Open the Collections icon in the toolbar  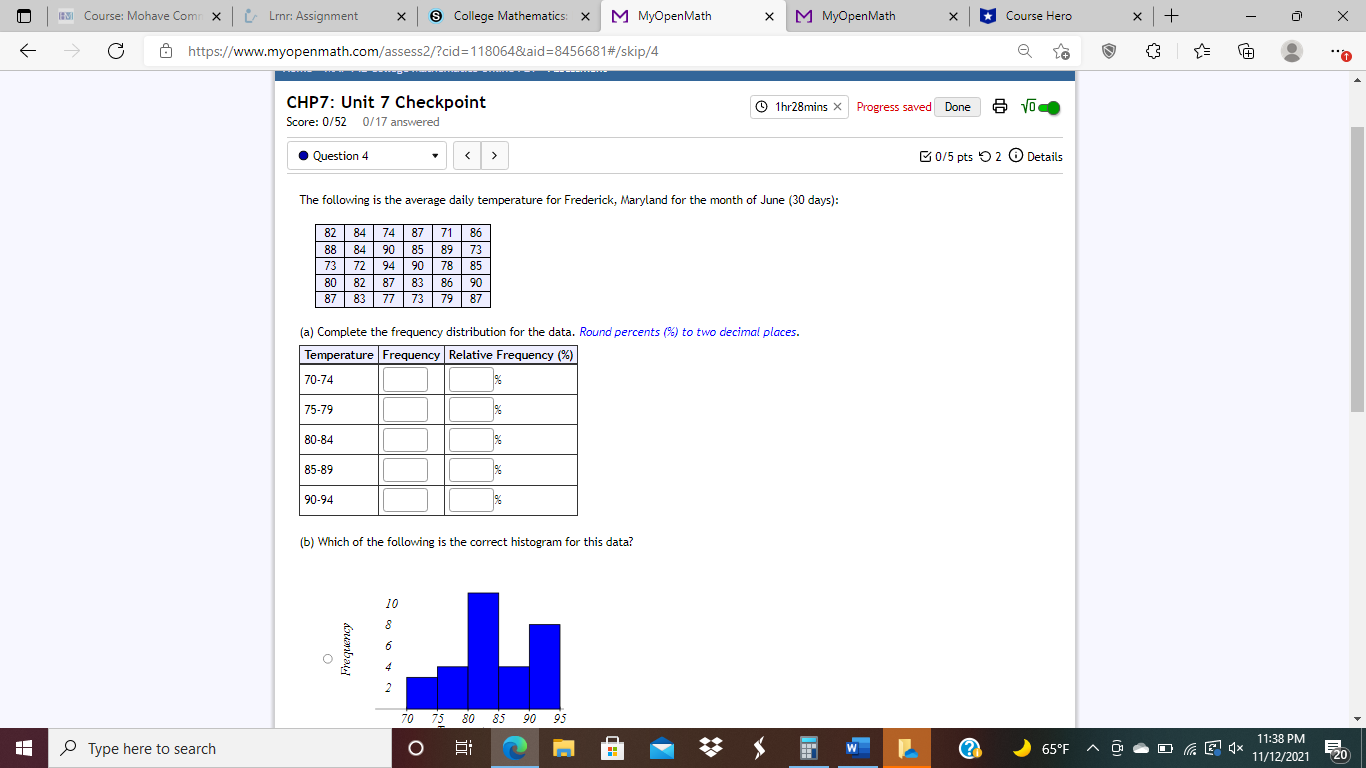(1244, 51)
